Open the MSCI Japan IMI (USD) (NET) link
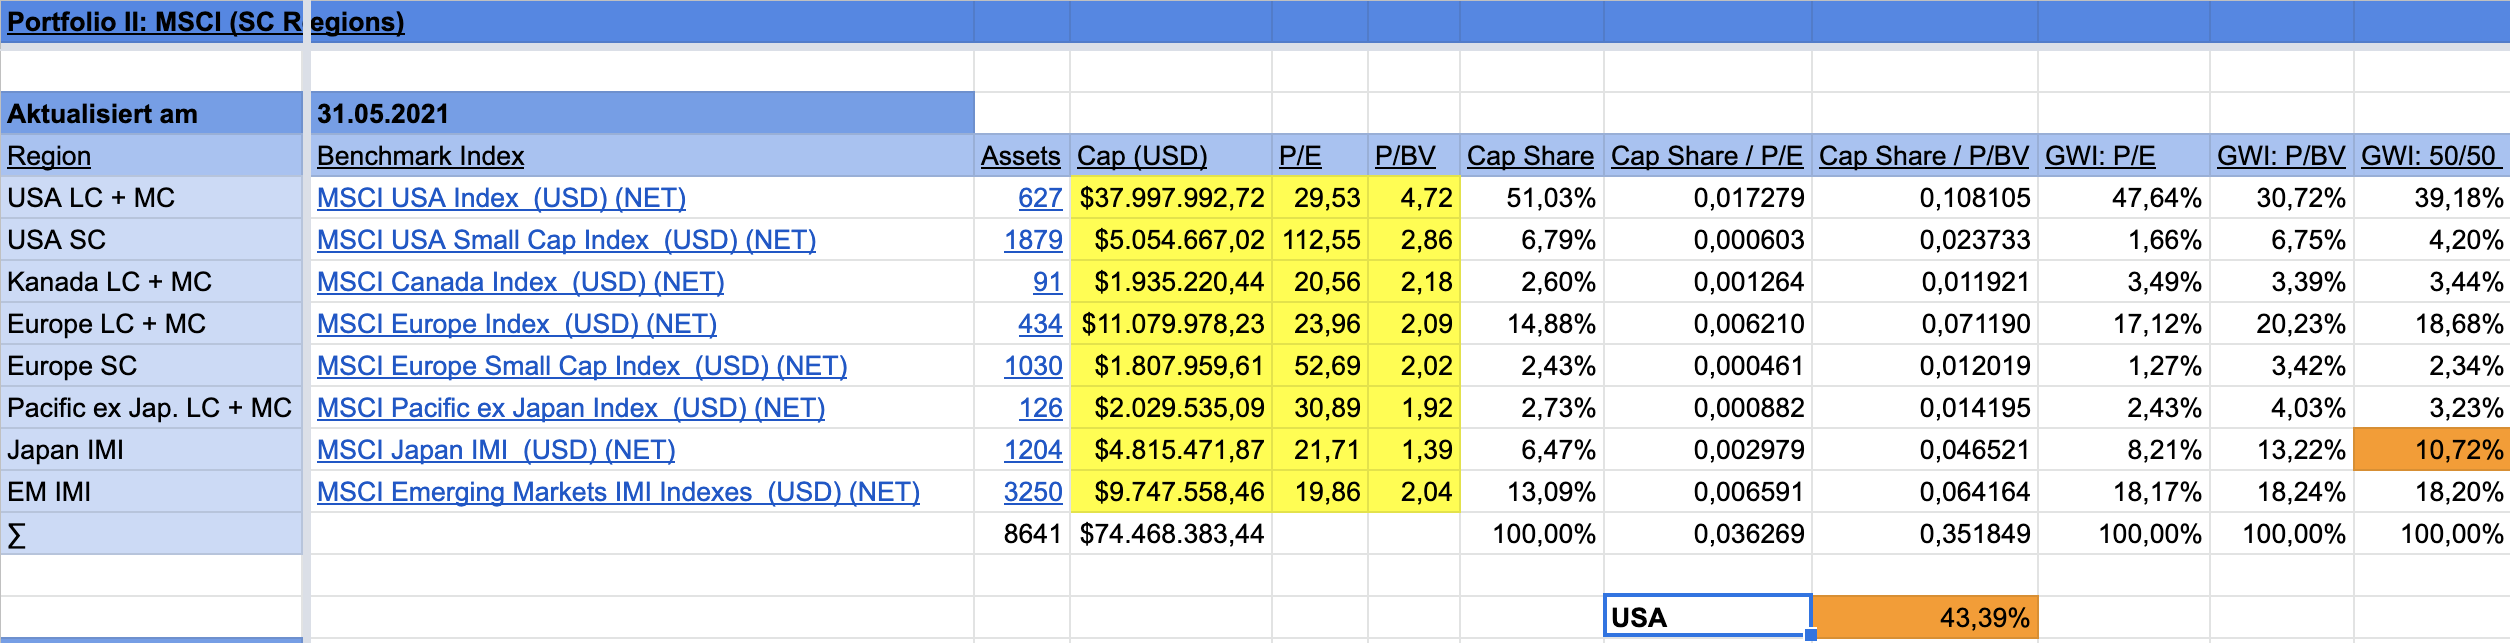This screenshot has width=2510, height=643. (x=495, y=450)
